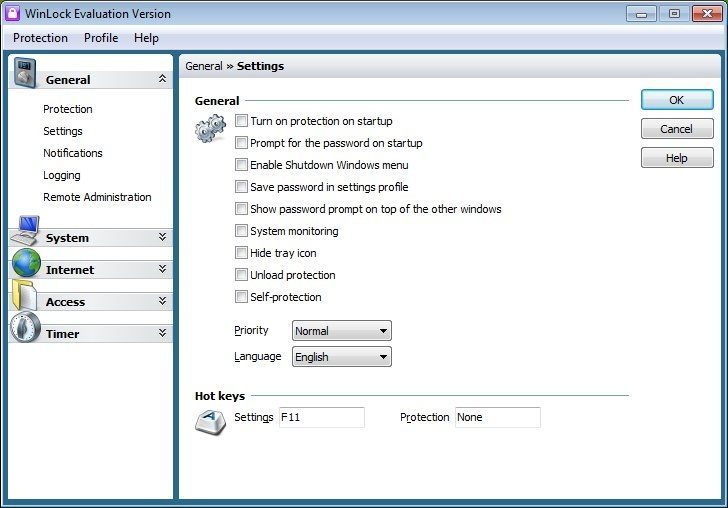The height and width of the screenshot is (508, 728).
Task: Enable the Self-protection checkbox
Action: coord(241,297)
